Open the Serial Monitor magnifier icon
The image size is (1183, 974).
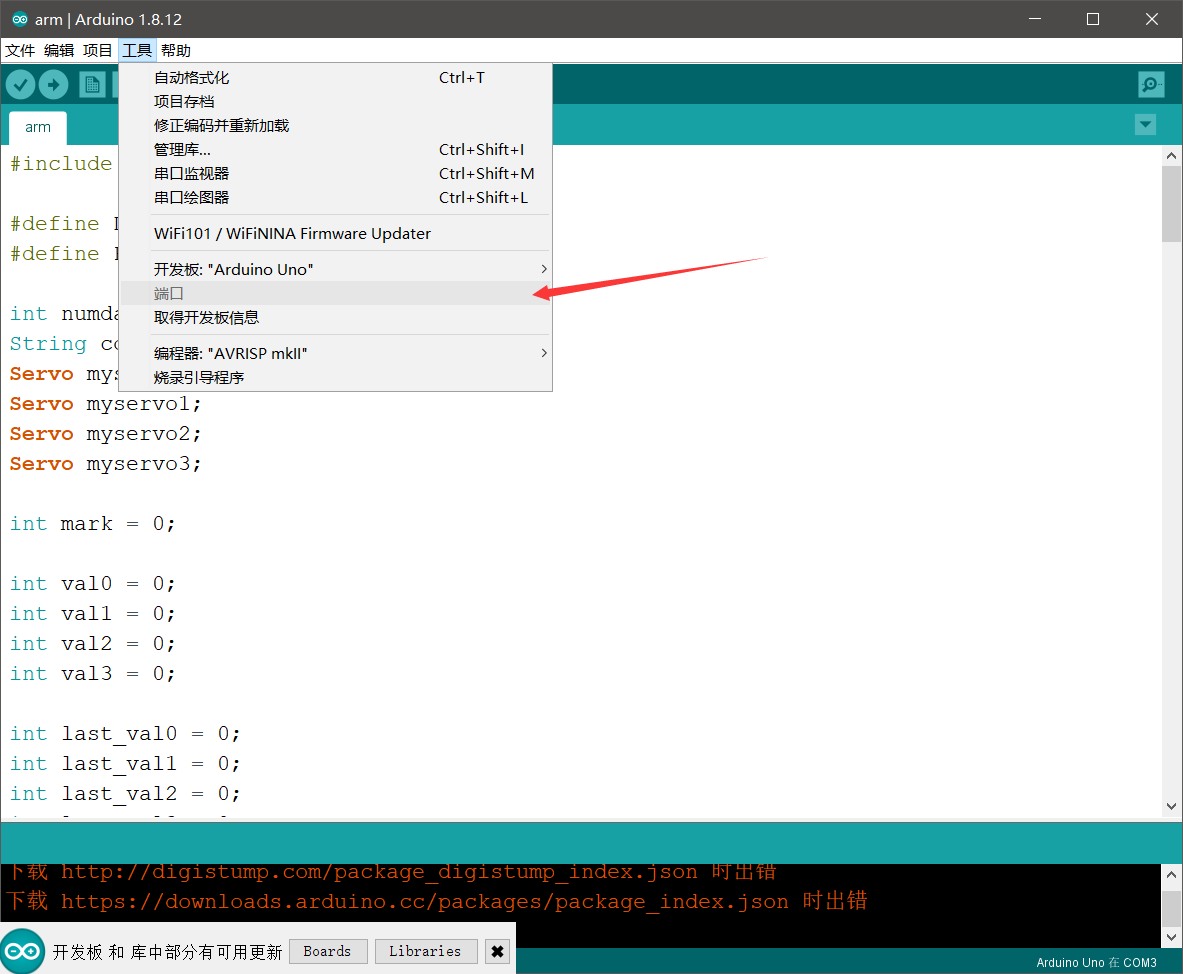click(x=1151, y=84)
